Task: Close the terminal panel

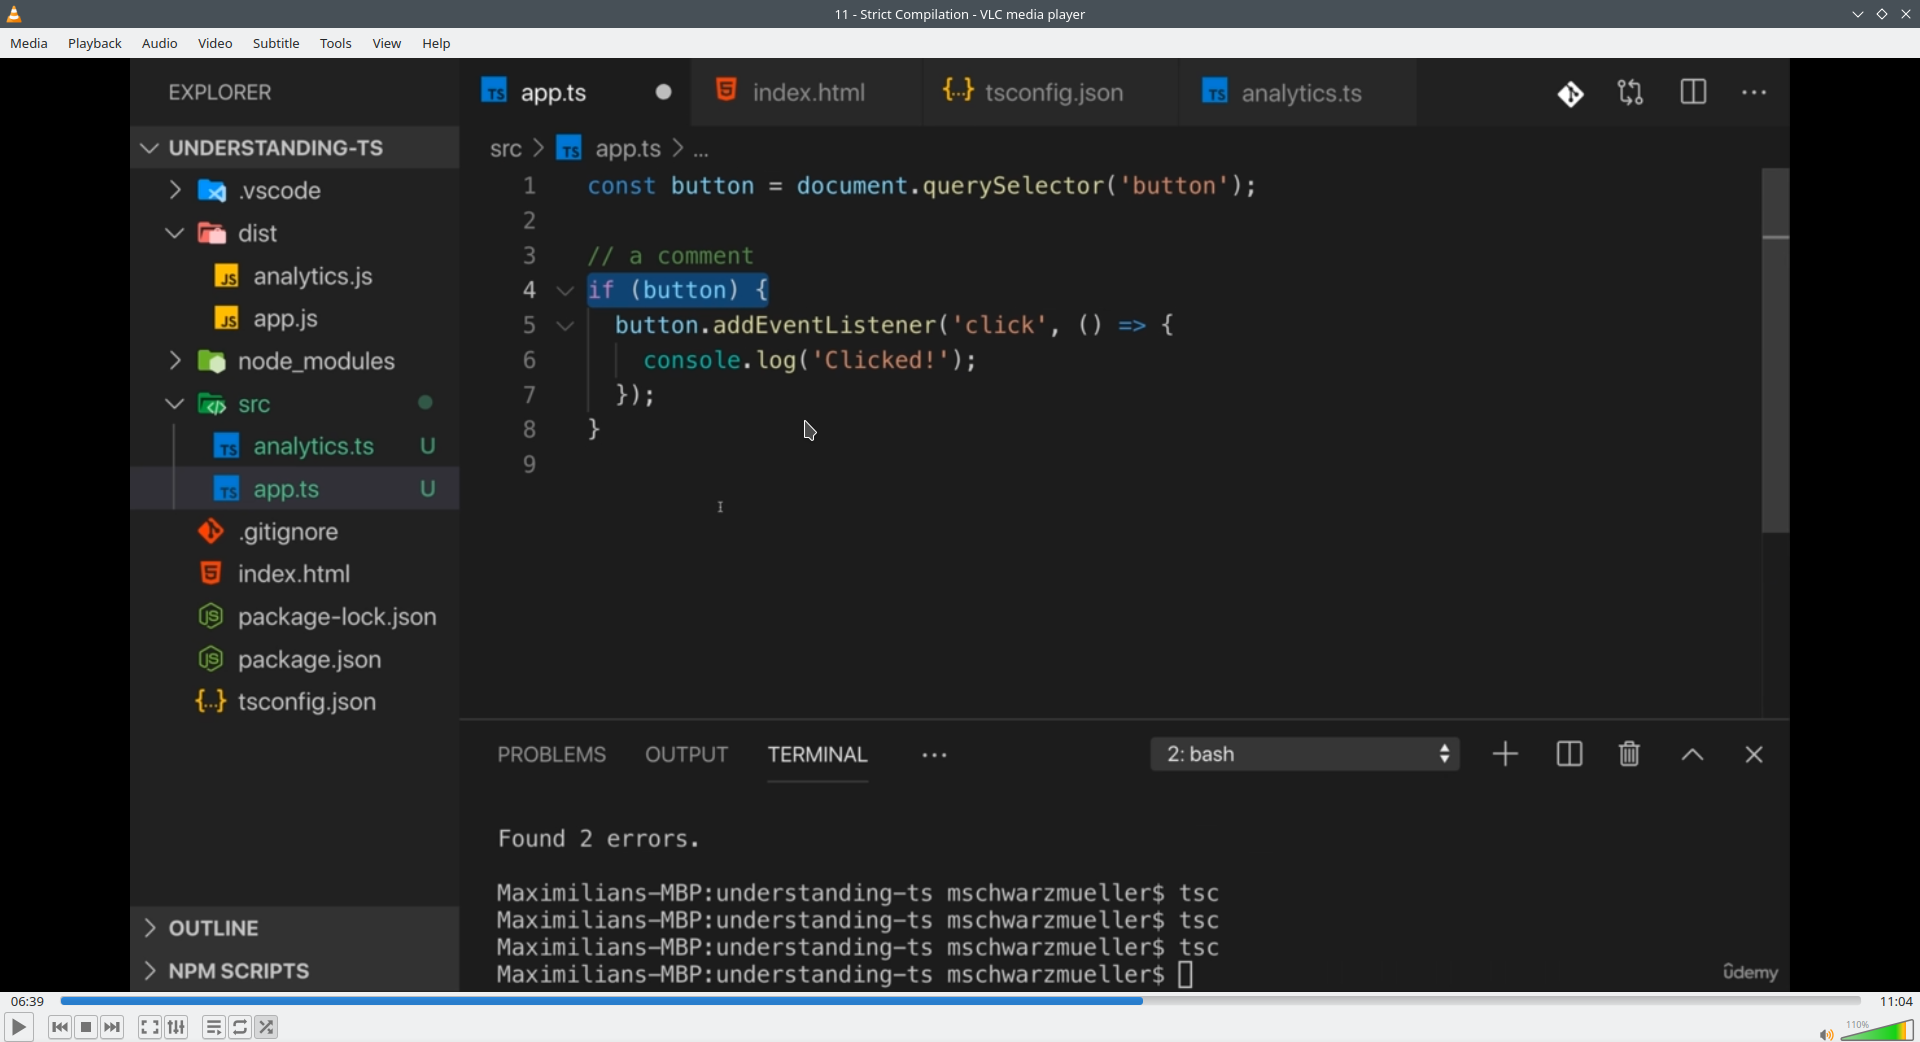Action: [x=1754, y=755]
